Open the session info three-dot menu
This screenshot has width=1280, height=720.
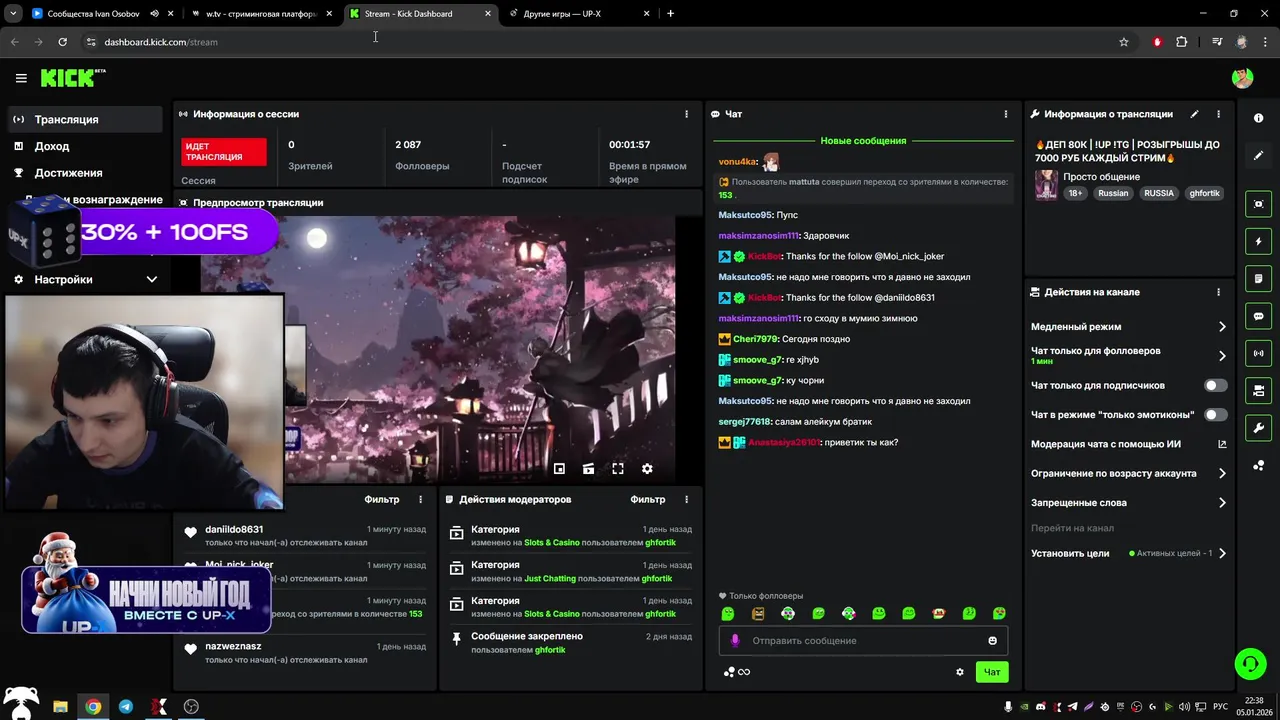[x=686, y=114]
